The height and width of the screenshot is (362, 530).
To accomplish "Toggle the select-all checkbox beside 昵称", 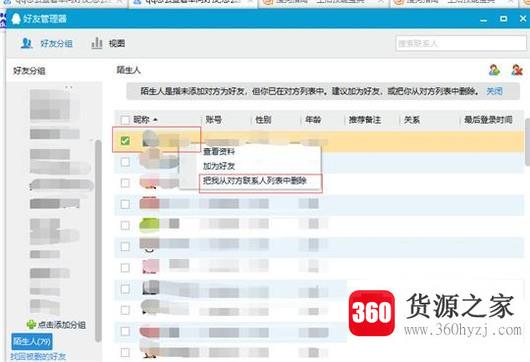I will click(x=125, y=120).
